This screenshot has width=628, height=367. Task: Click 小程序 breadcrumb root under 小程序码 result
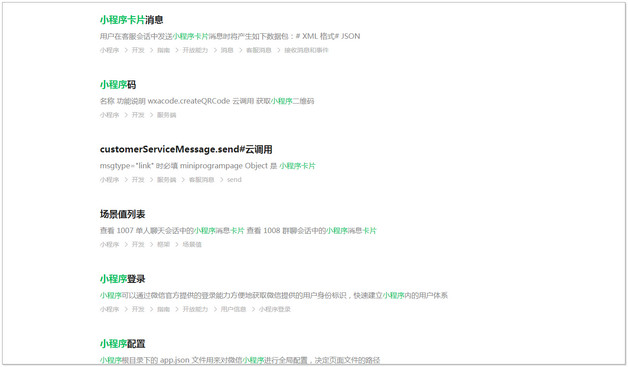[x=109, y=115]
